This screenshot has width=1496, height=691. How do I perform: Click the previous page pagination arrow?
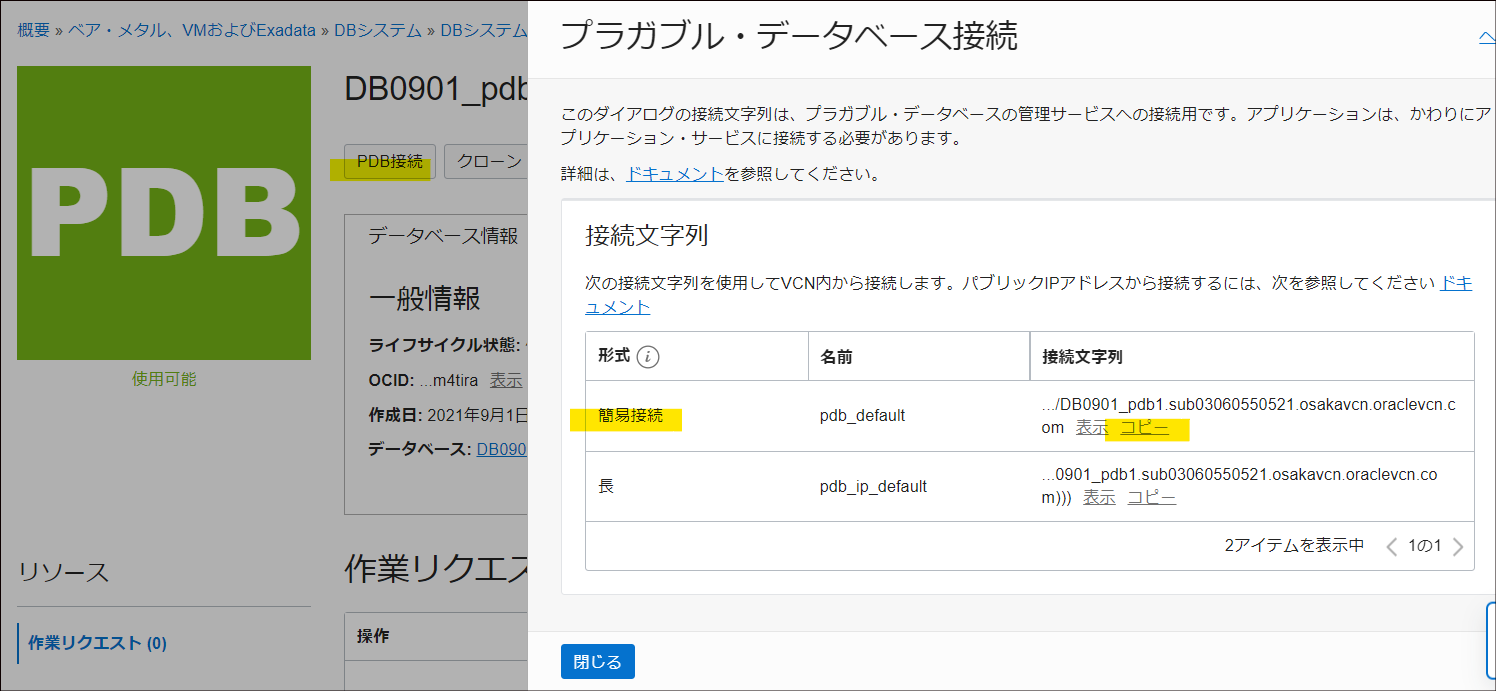[x=1392, y=546]
